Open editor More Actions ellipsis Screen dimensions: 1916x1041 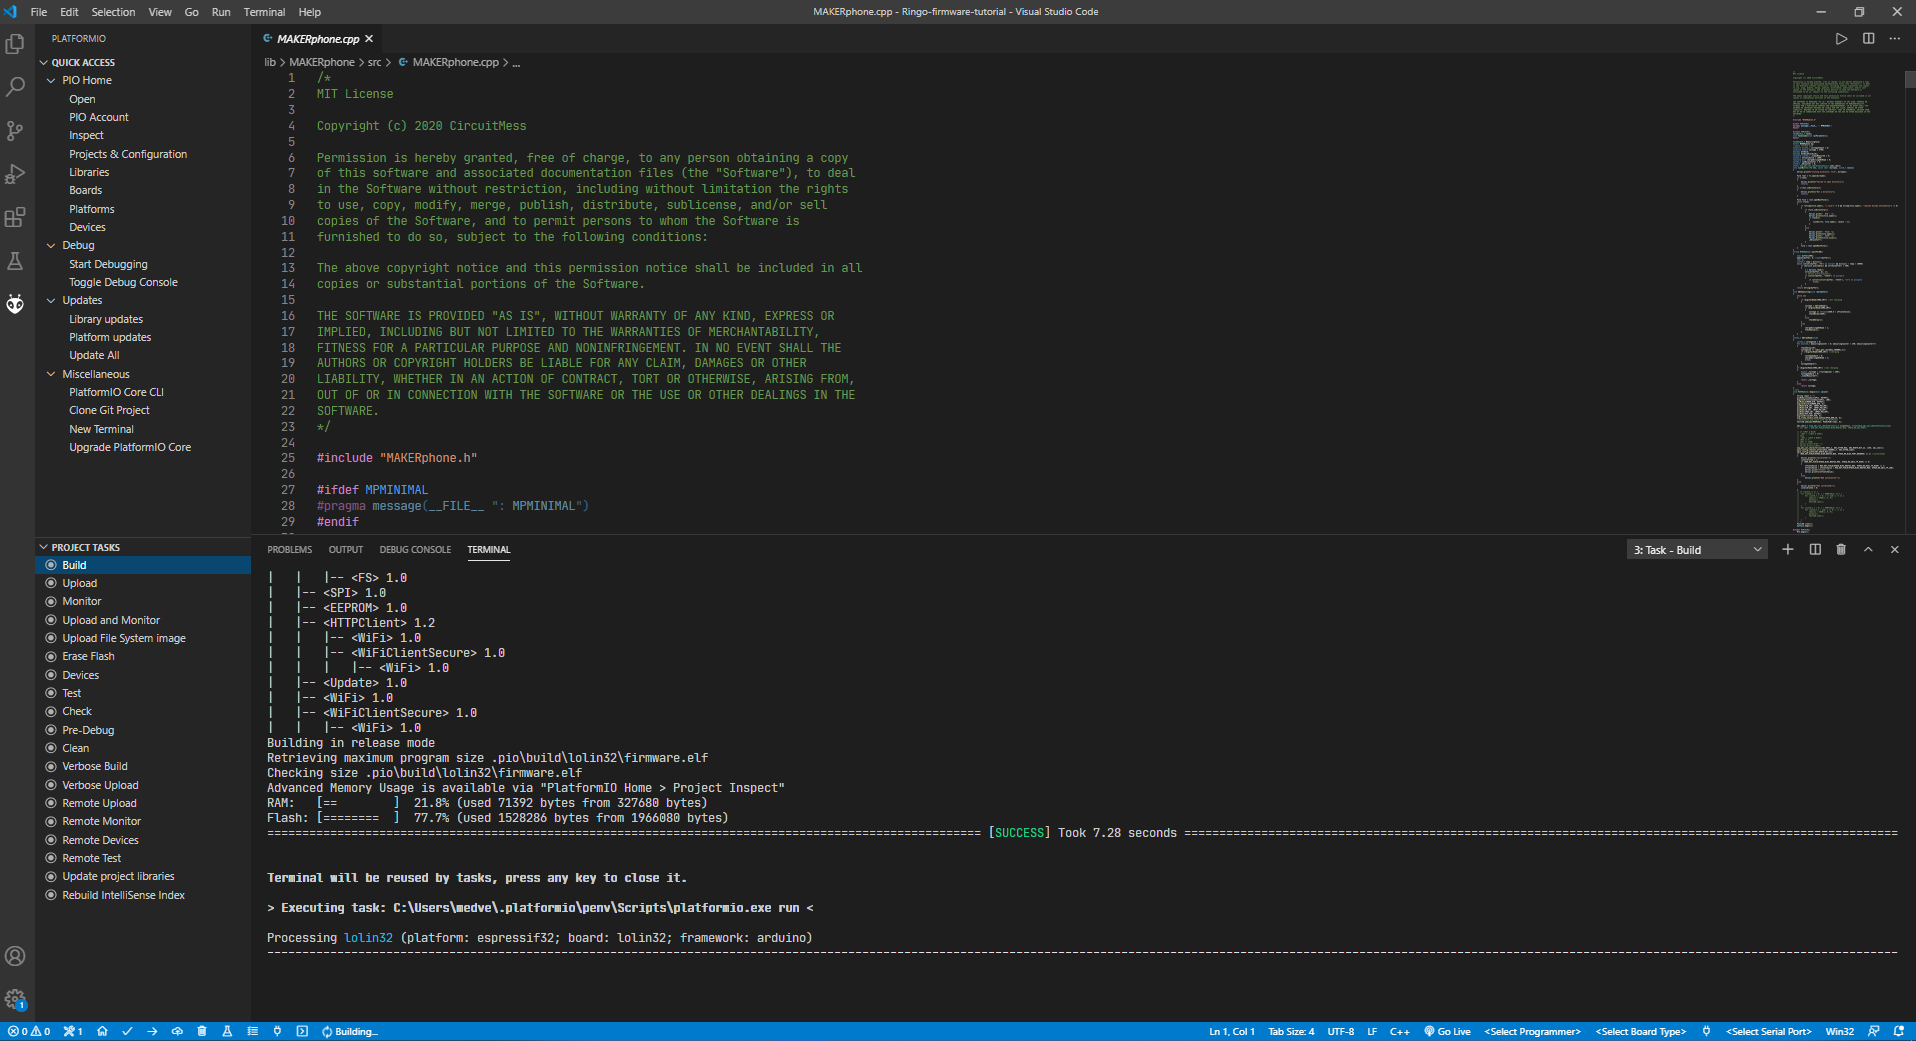click(x=1895, y=39)
